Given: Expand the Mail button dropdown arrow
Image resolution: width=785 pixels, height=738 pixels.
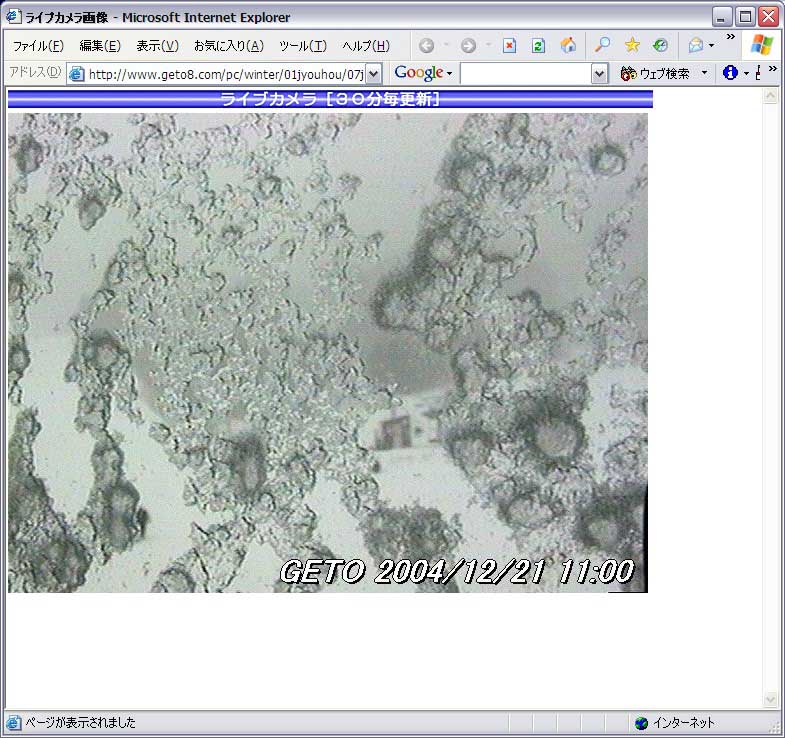Looking at the screenshot, I should tap(711, 46).
